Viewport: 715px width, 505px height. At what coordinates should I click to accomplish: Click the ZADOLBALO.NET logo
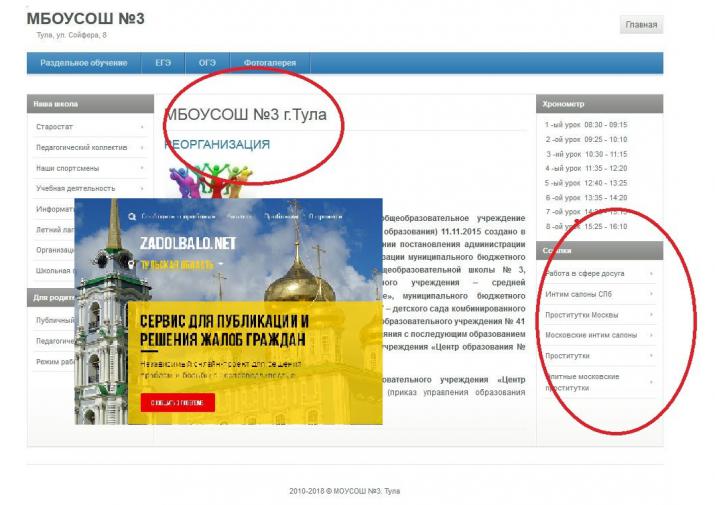(187, 241)
